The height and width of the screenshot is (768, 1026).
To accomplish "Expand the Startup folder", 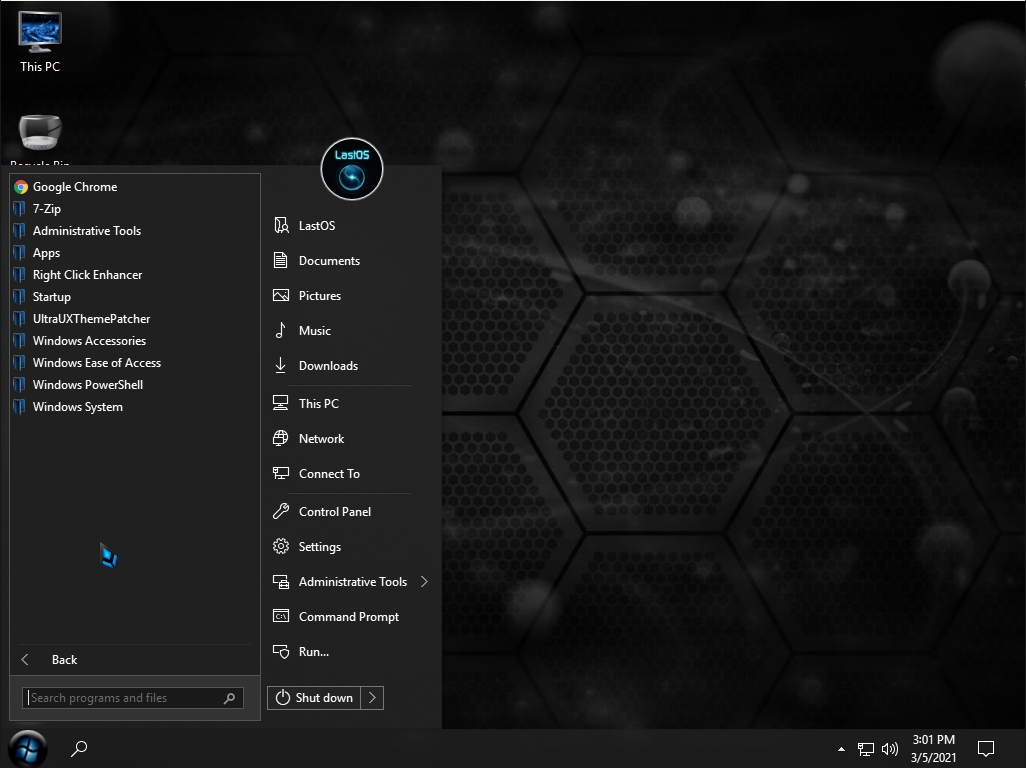I will [135, 297].
